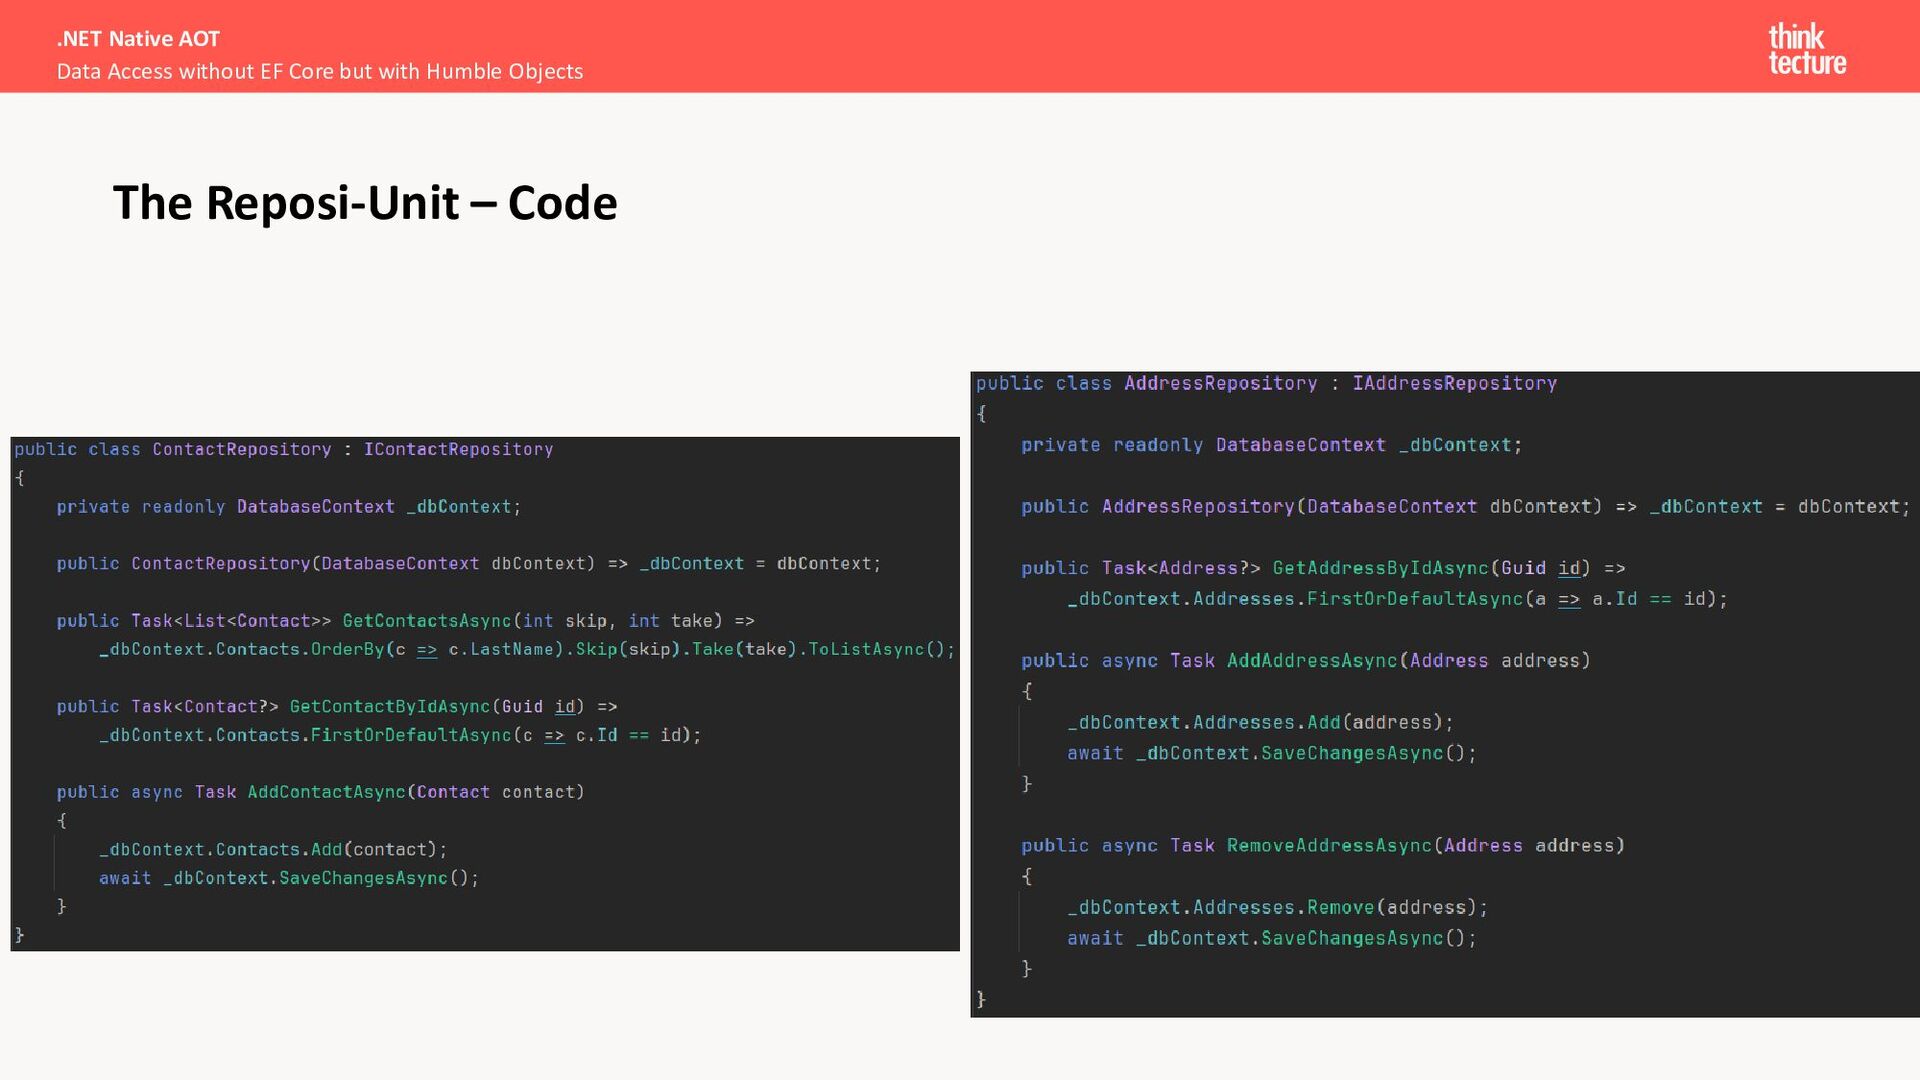1920x1080 pixels.
Task: Click SaveChangesAsync line in ContactRepository
Action: tap(289, 878)
